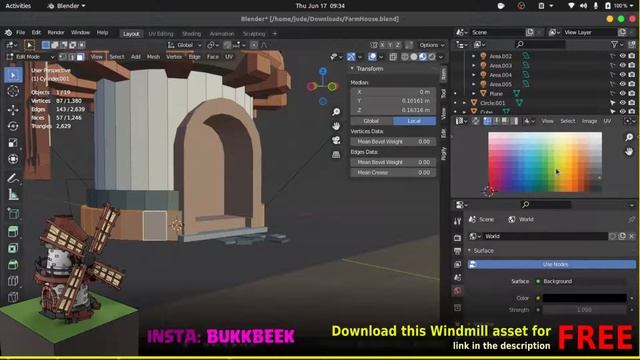Screen dimensions: 640x360
Task: Add a new workspace tab
Action: (x=275, y=33)
